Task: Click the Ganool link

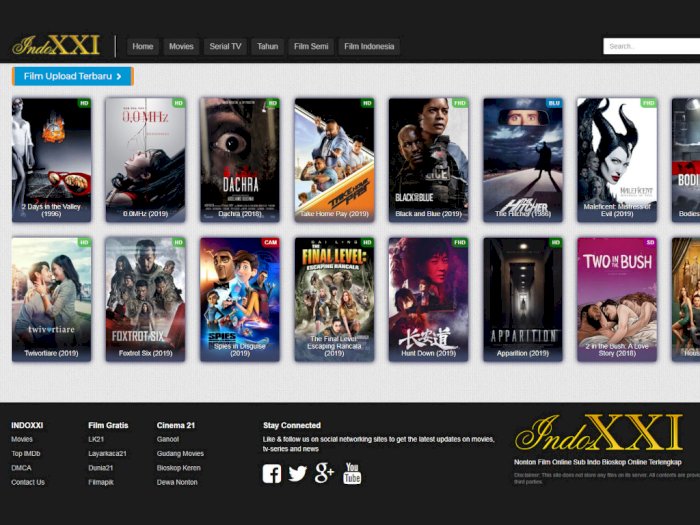Action: pyautogui.click(x=168, y=439)
